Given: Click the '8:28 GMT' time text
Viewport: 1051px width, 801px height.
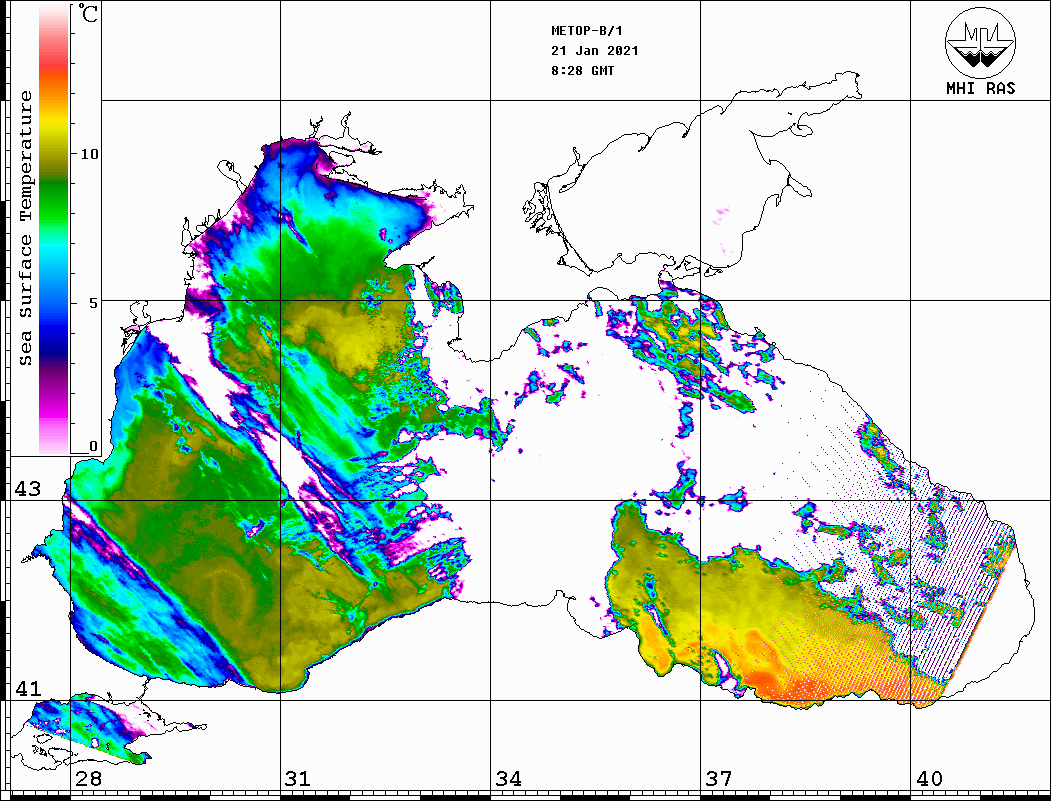Looking at the screenshot, I should click(x=582, y=70).
